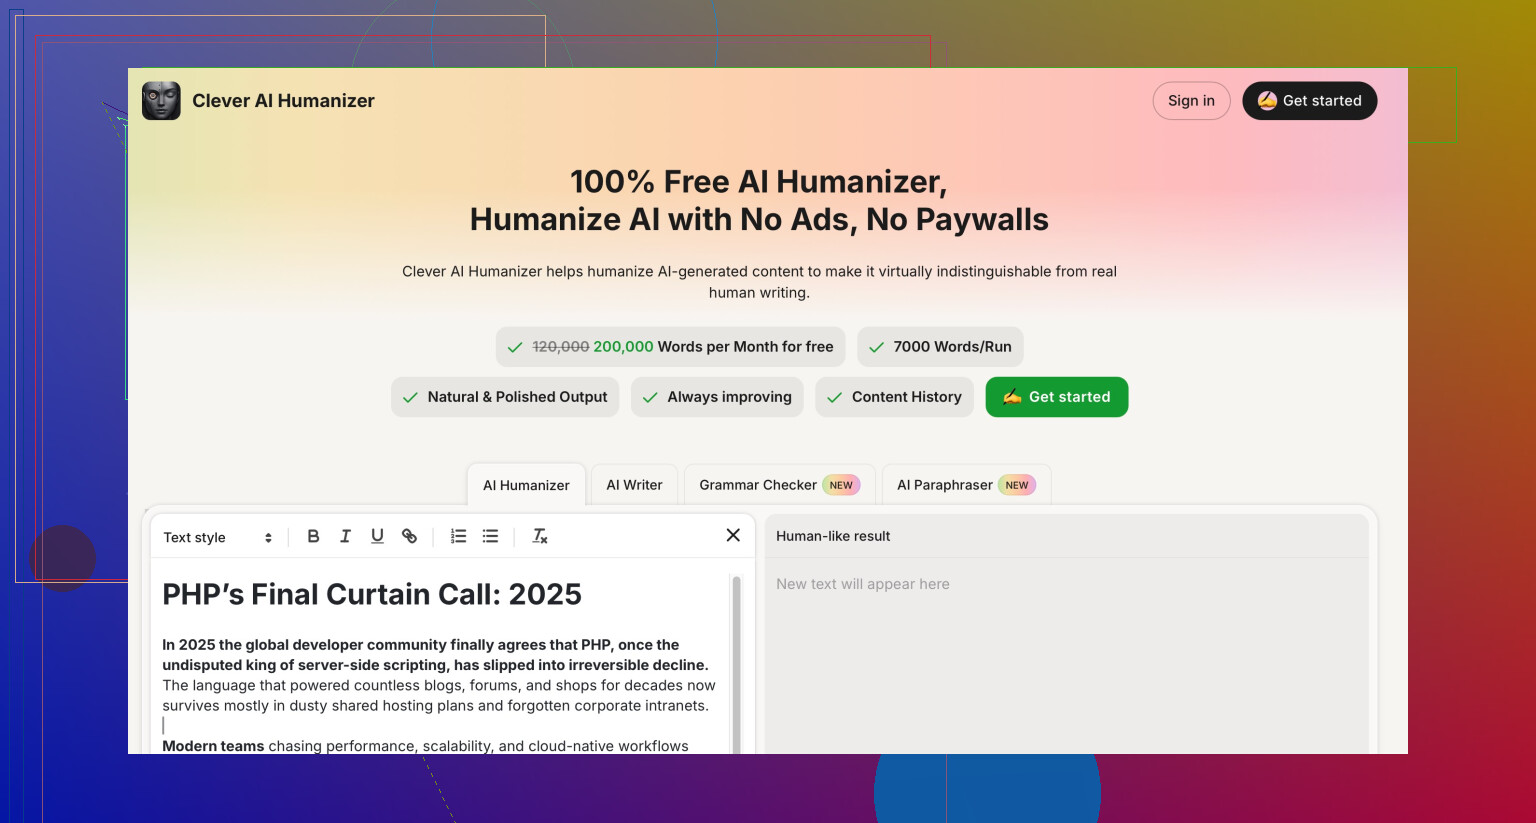Insert a link with the chain icon
The height and width of the screenshot is (823, 1536).
tap(409, 536)
